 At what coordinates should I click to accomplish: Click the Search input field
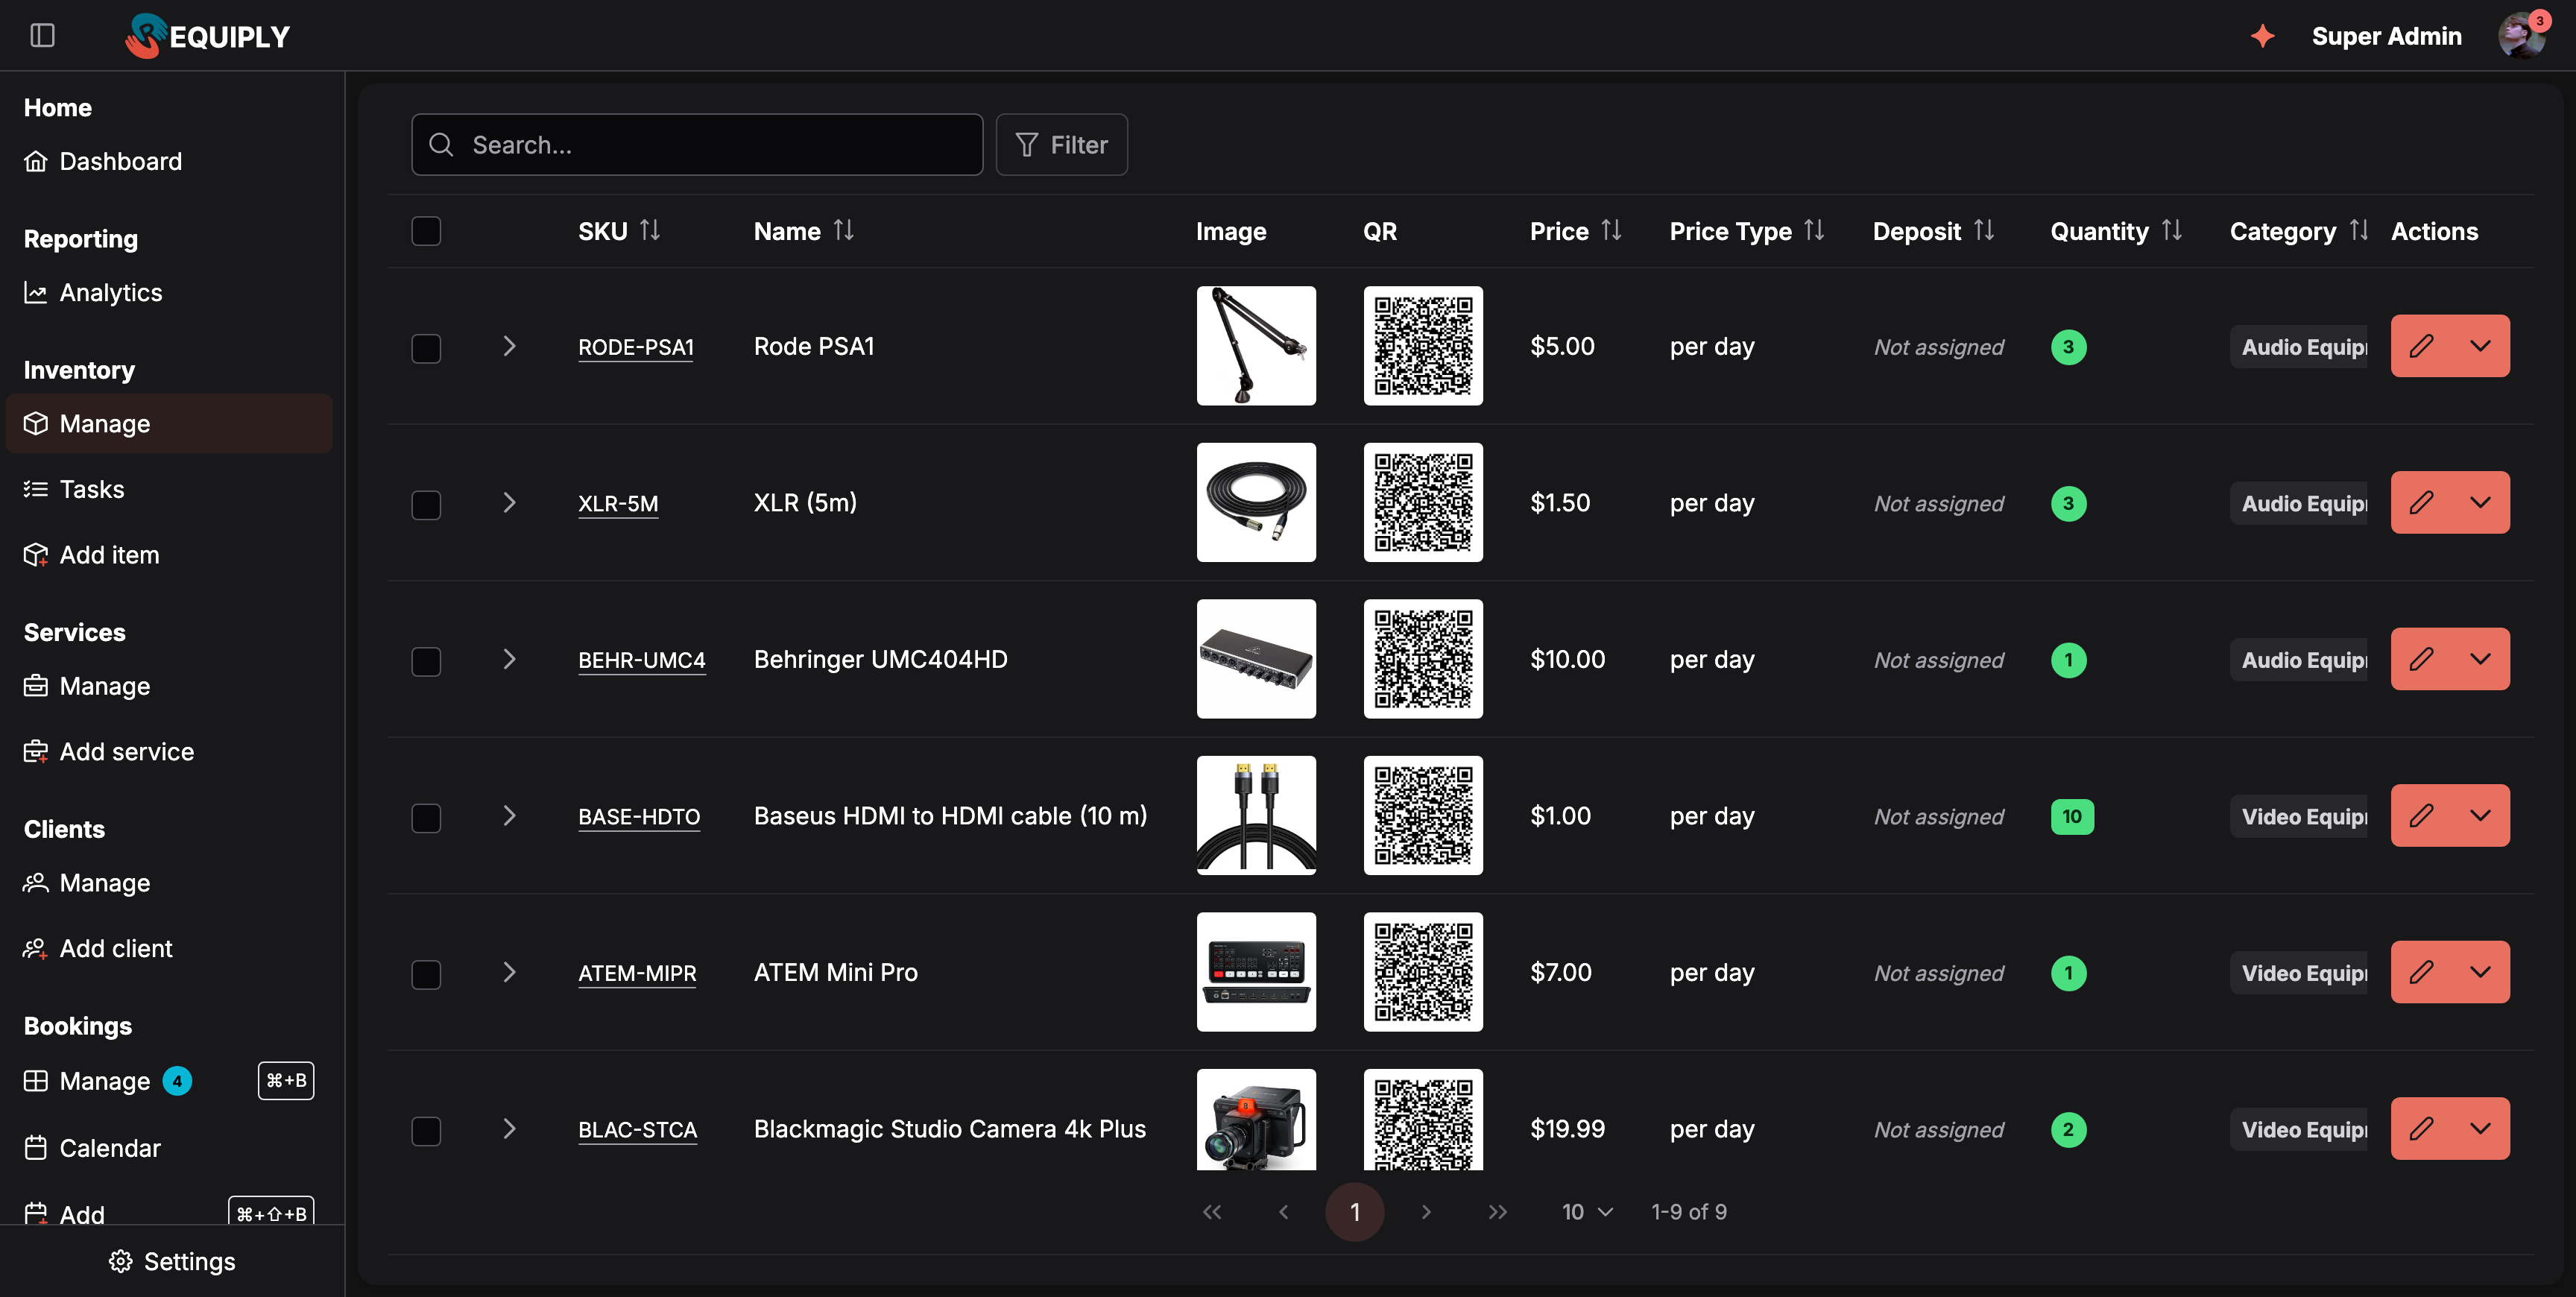[x=697, y=145]
